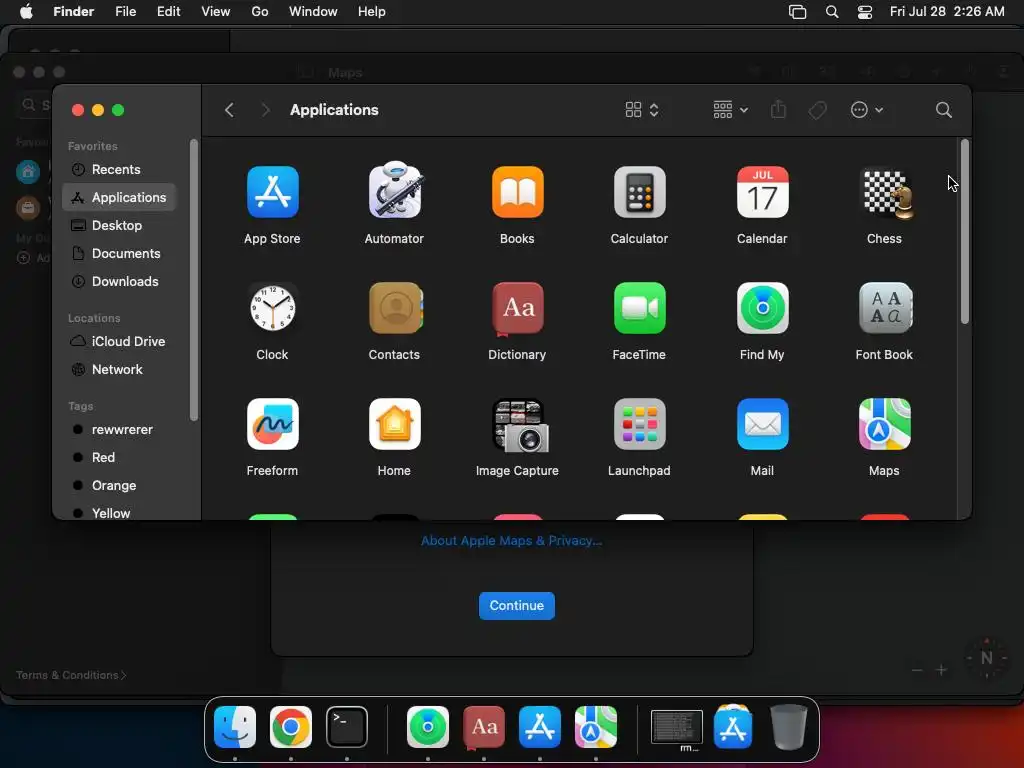
Task: Select the Red tag in sidebar
Action: 119,458
